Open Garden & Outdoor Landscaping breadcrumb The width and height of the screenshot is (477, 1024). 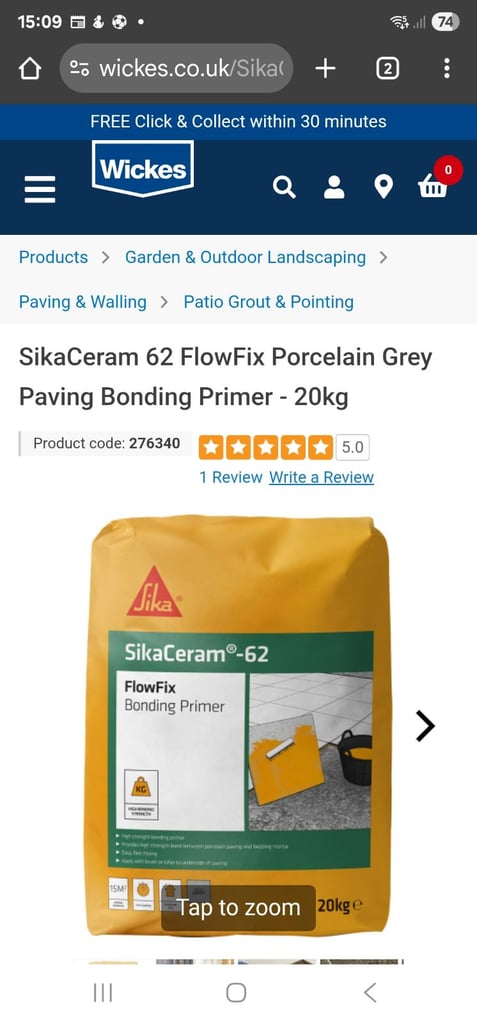tap(245, 257)
